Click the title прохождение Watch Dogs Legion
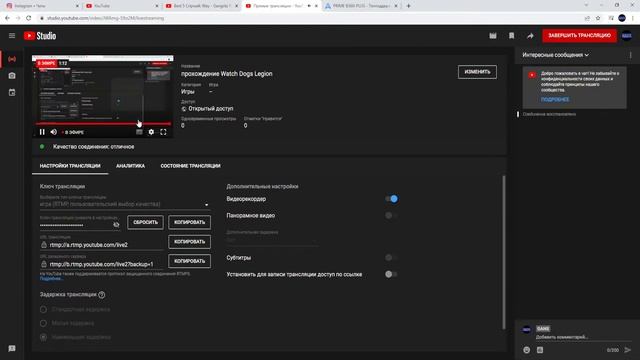Screen dimensions: 640x360 coord(227,74)
